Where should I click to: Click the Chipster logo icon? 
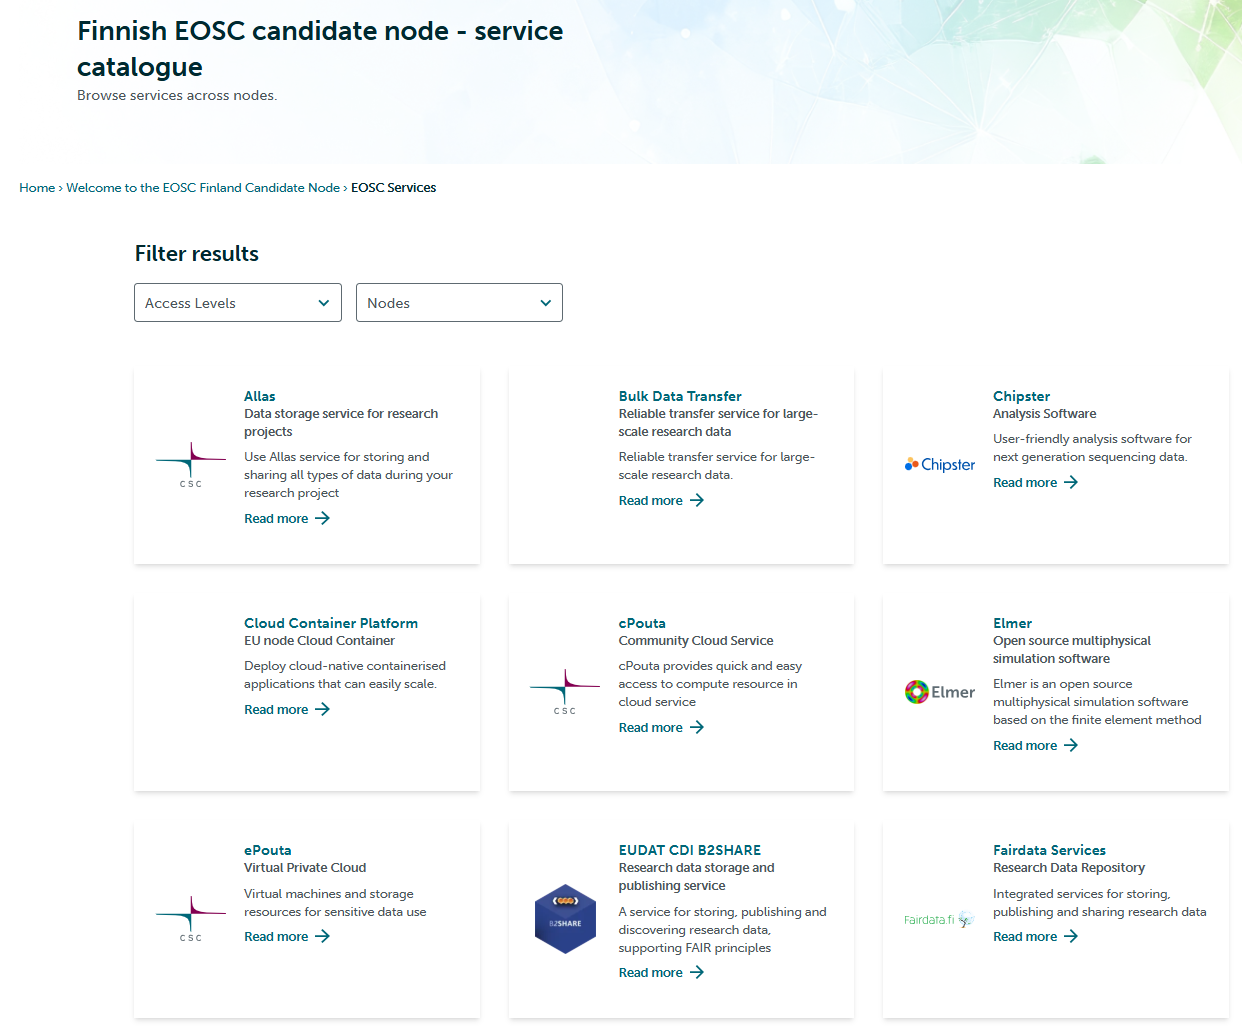click(939, 464)
